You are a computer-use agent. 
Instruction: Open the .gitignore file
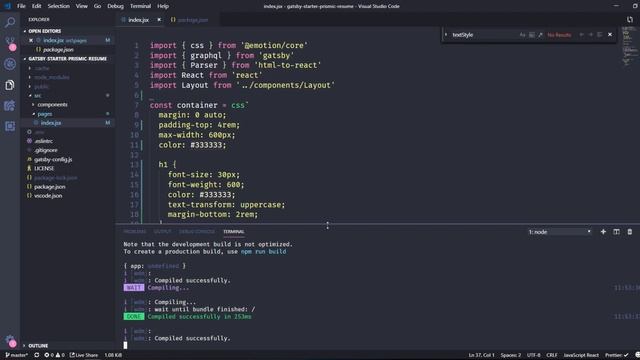[45, 150]
